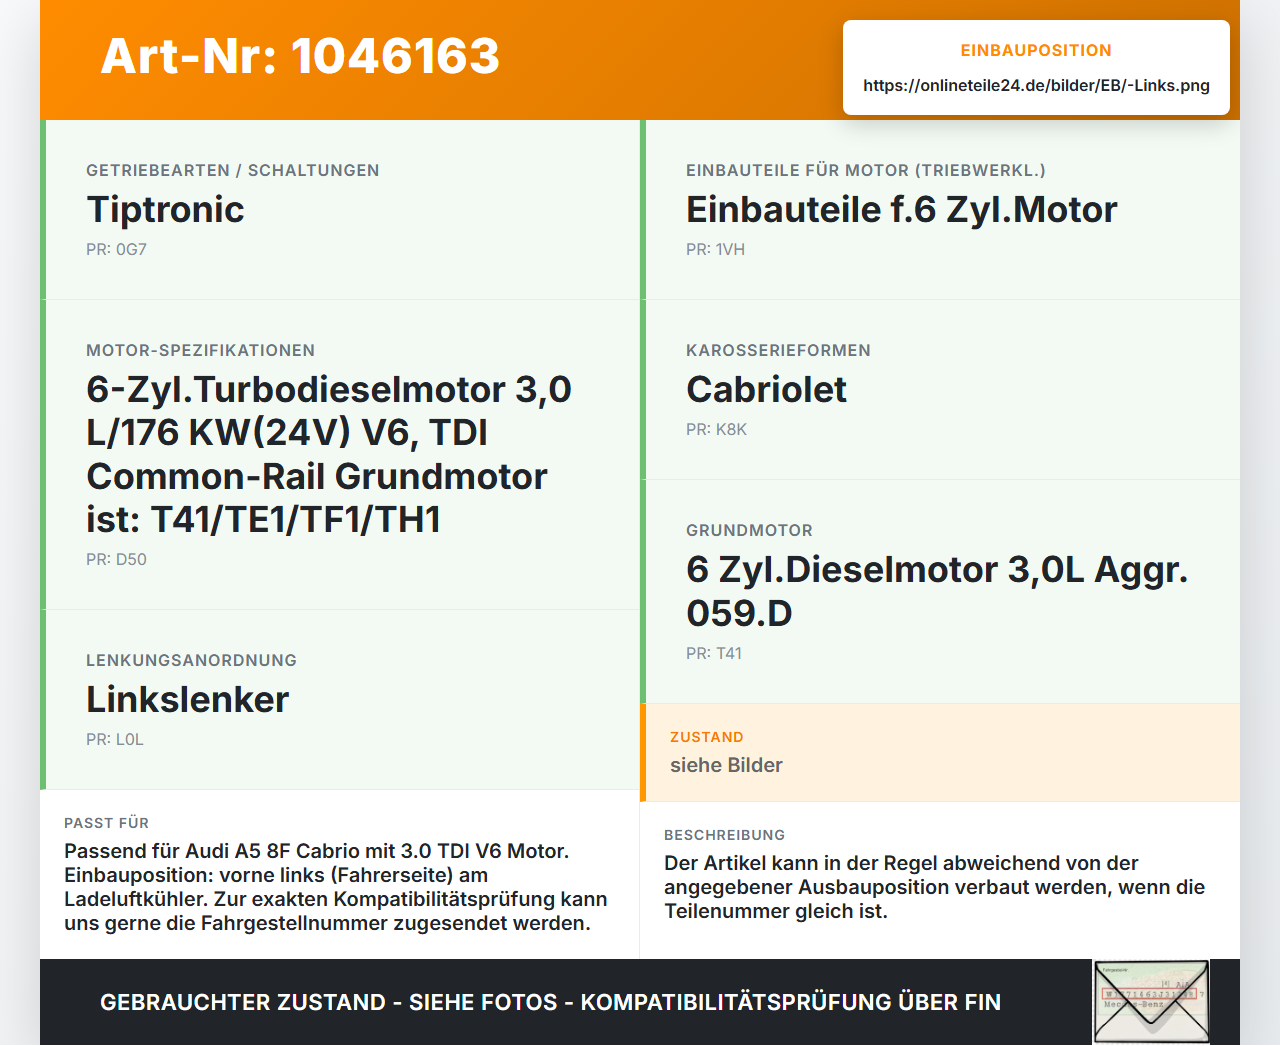
Task: Select the Passend für Audi A5 paragraph
Action: pyautogui.click(x=336, y=887)
